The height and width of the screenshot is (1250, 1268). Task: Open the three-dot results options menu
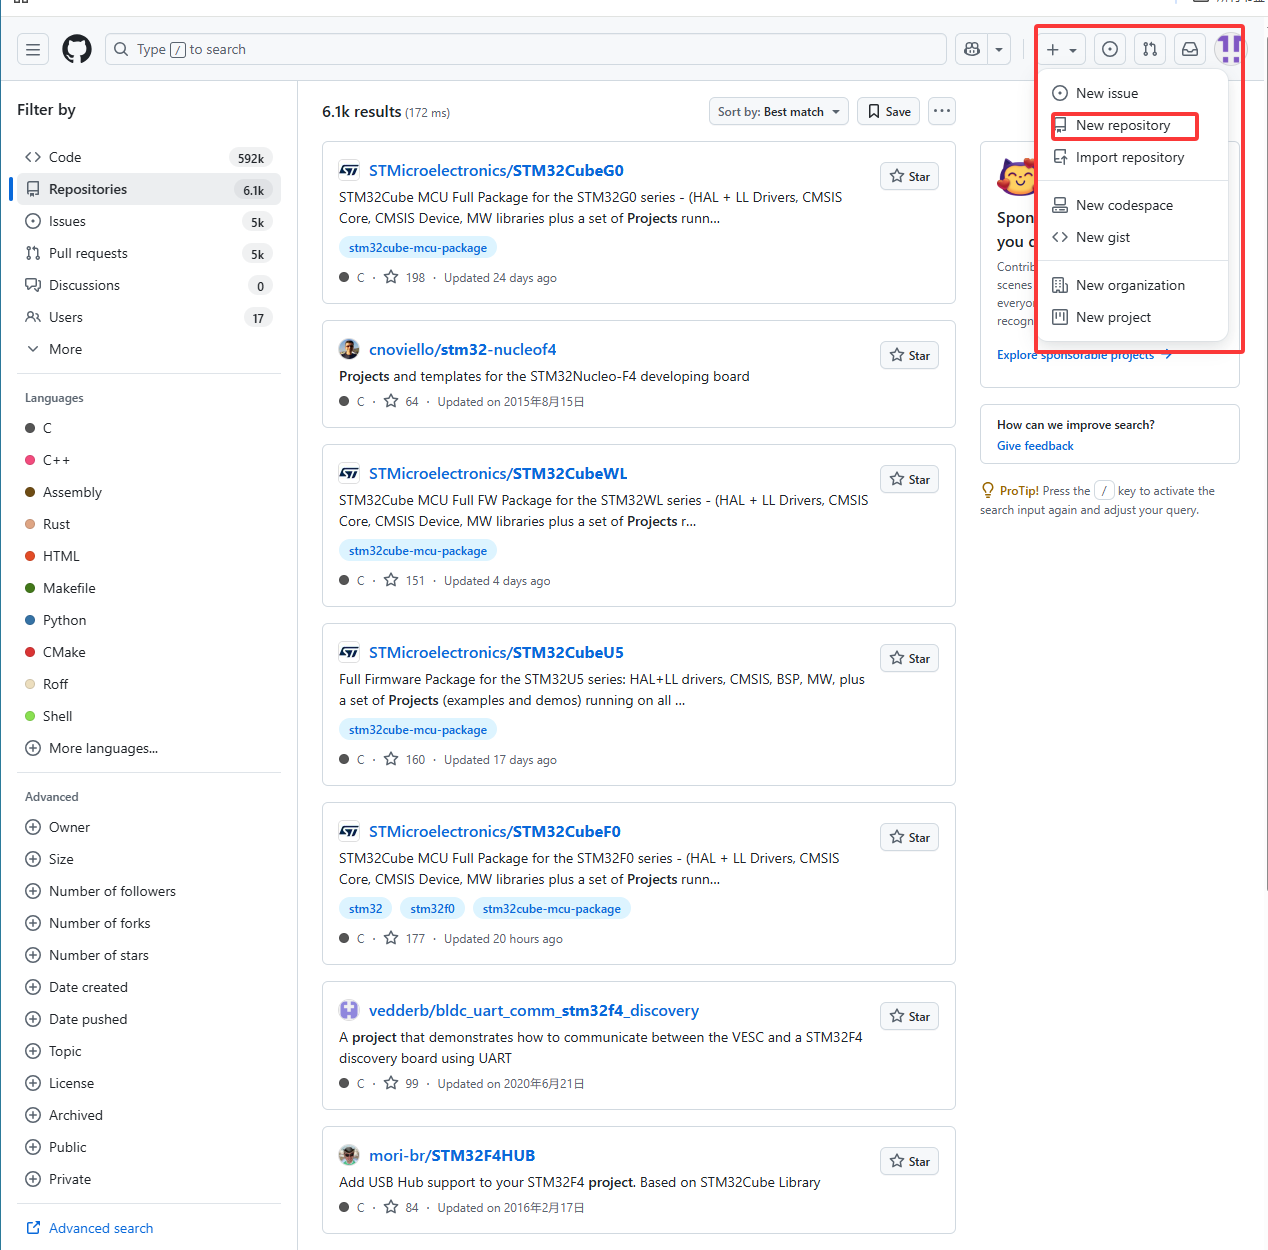pyautogui.click(x=941, y=111)
